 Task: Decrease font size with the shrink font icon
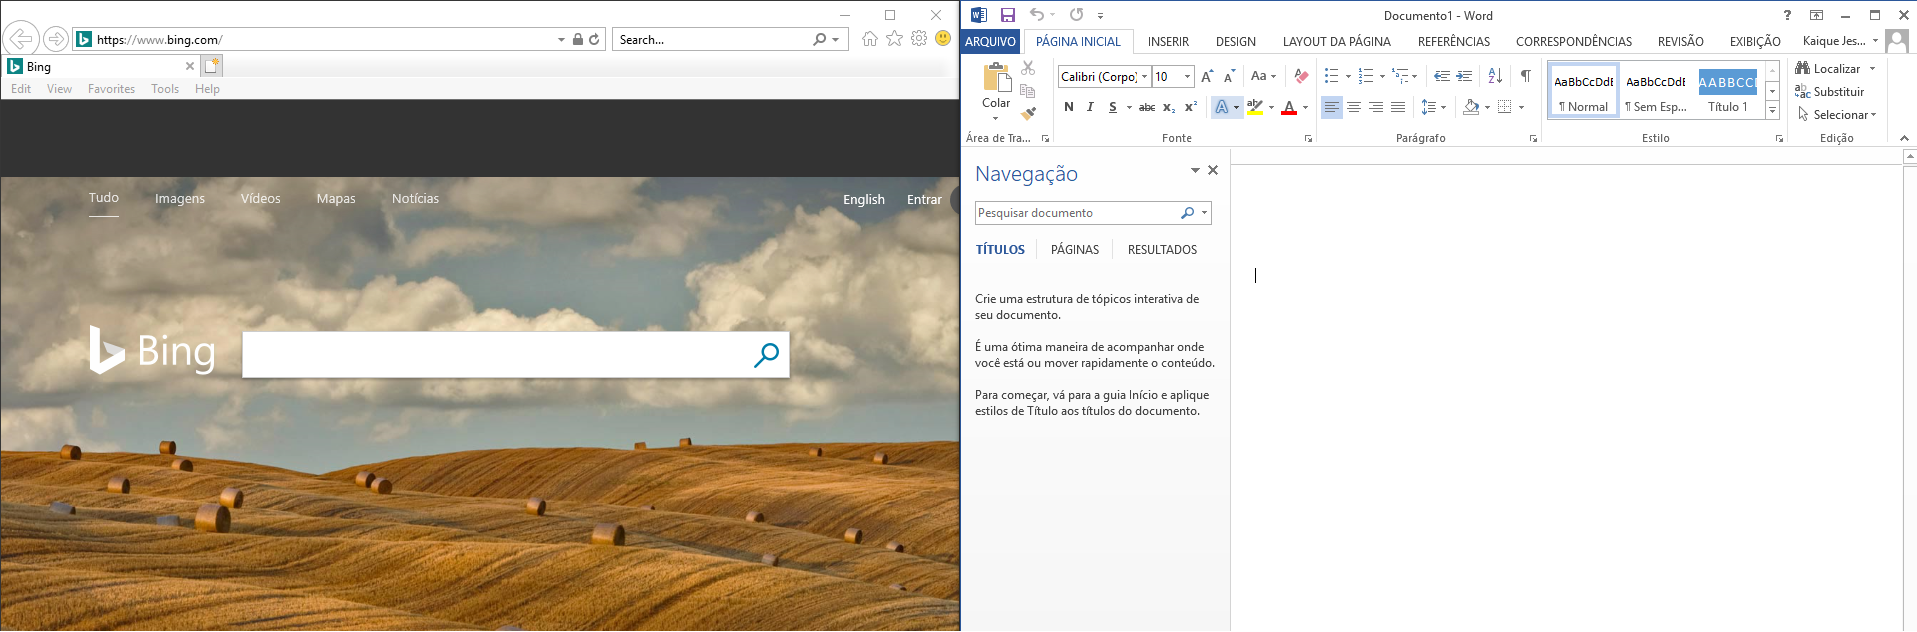1229,77
